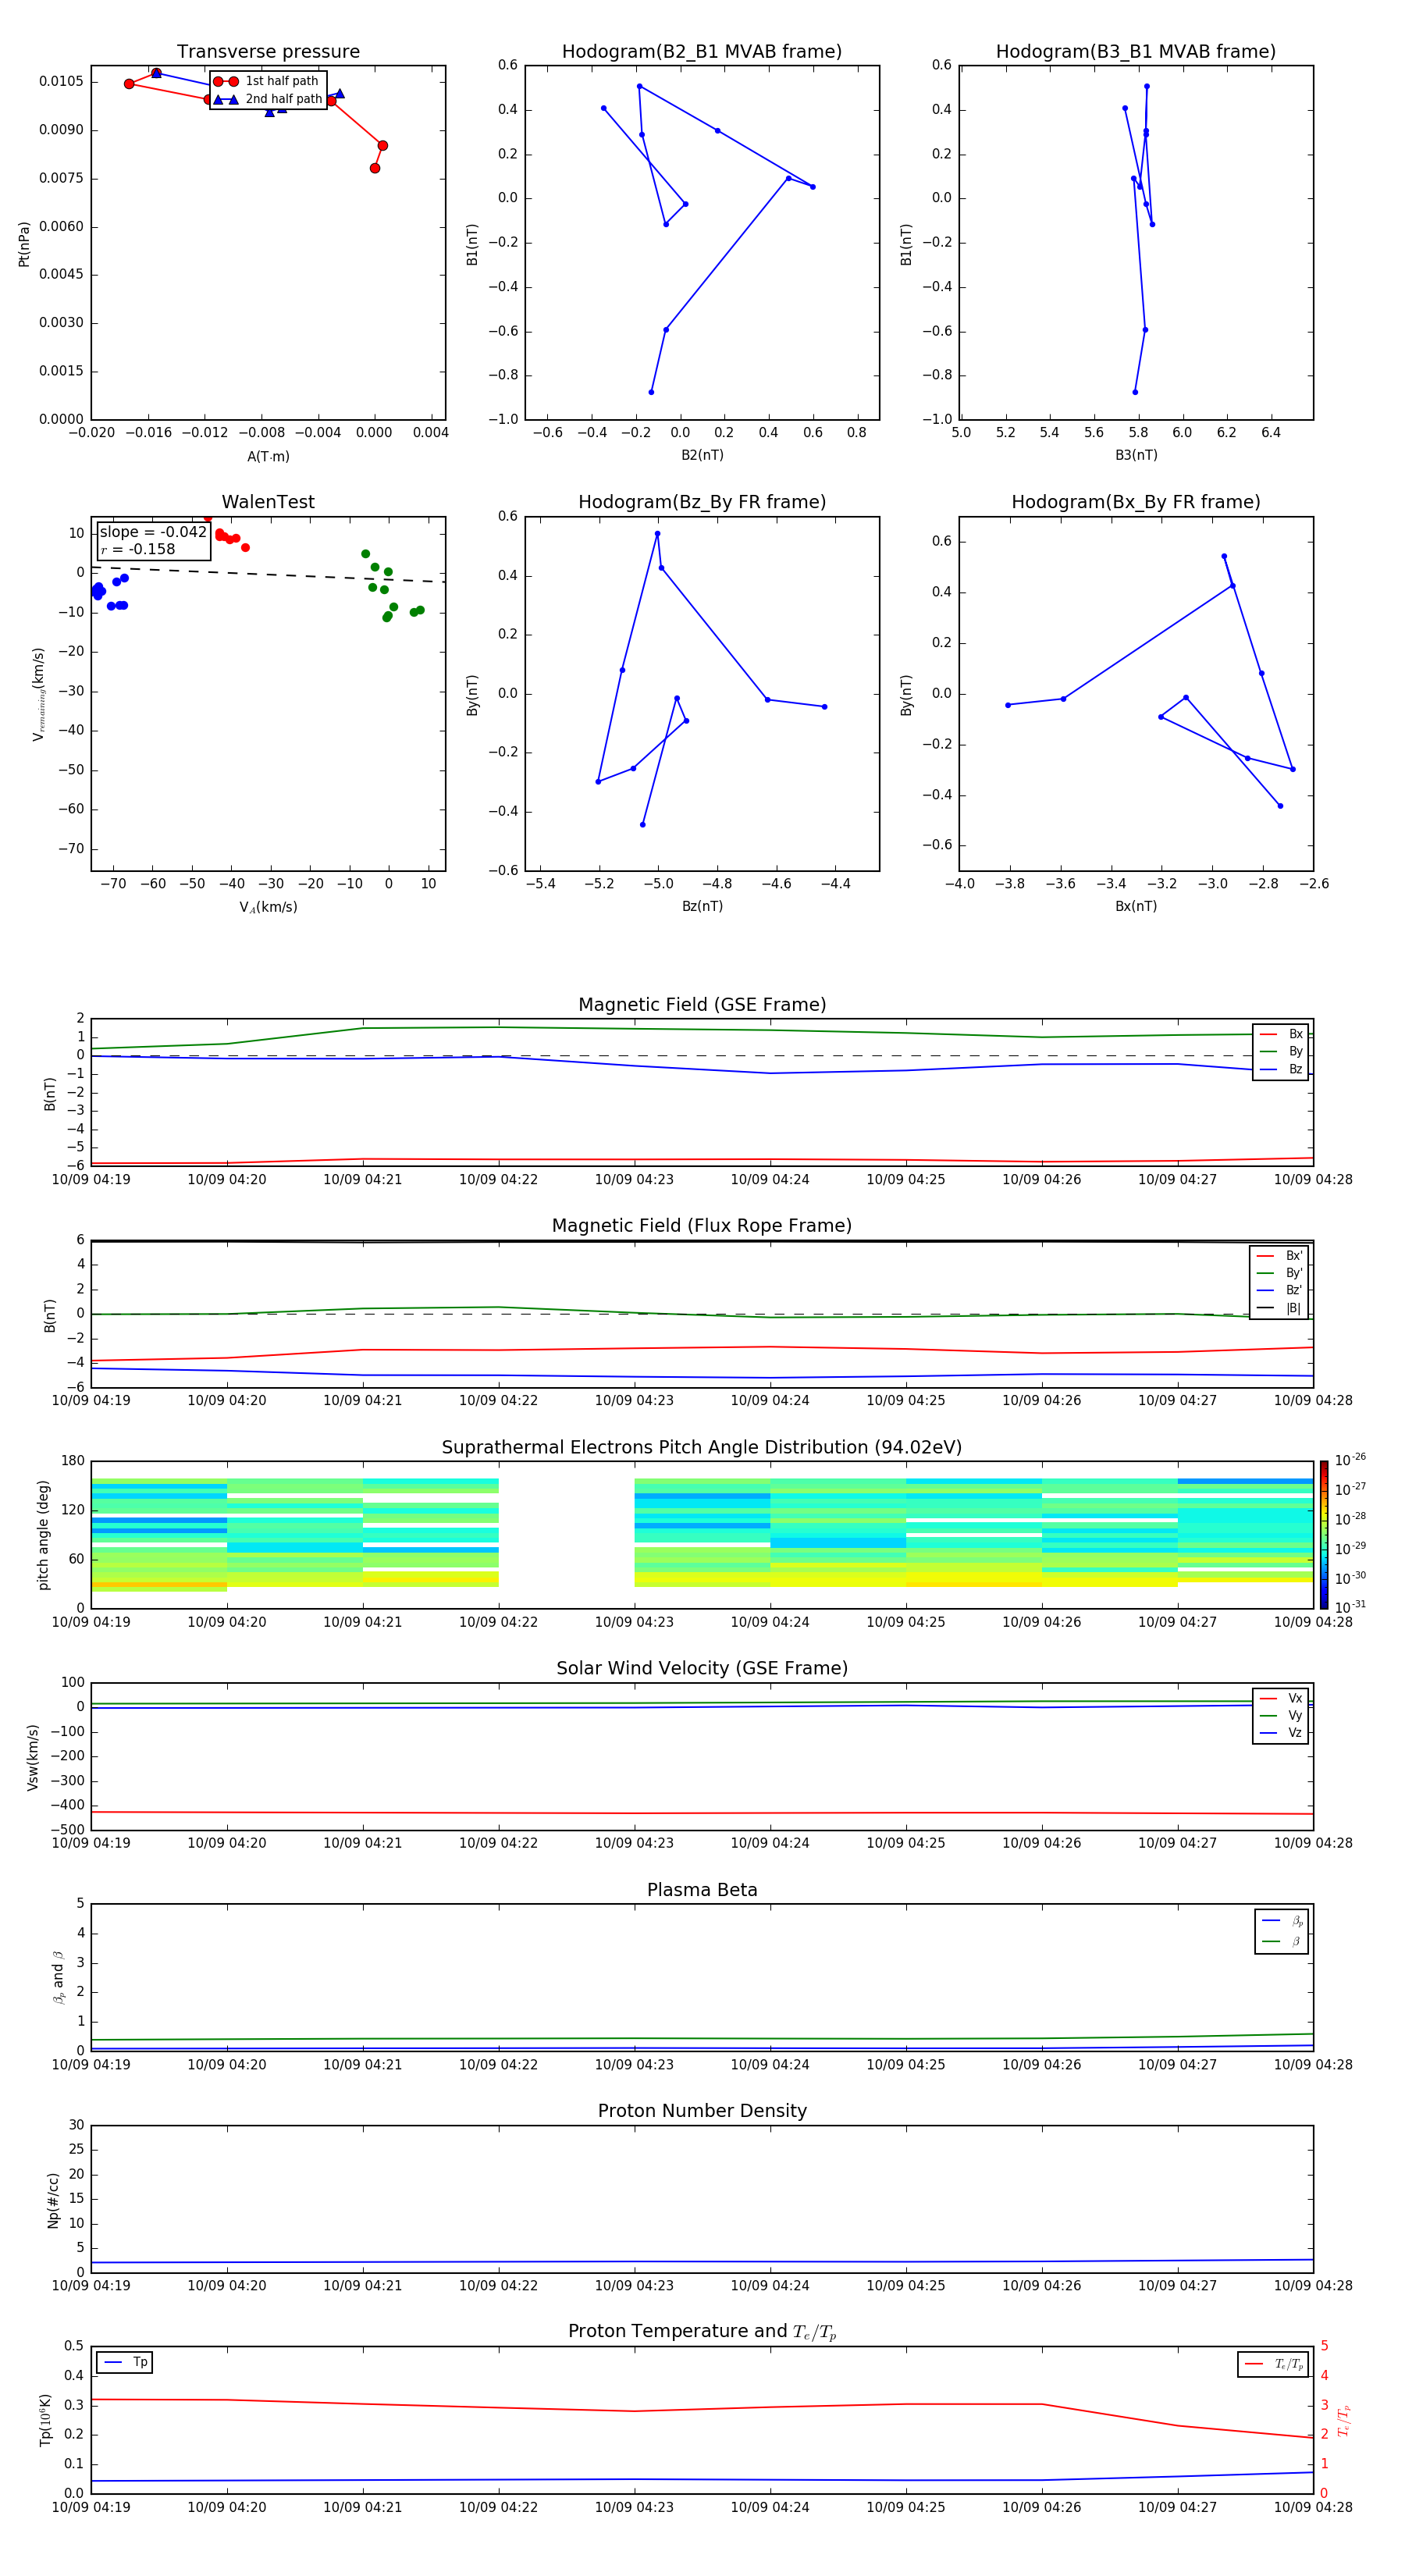
Task: Click the "B2(nT)" x-axis label
Action: click(x=702, y=455)
